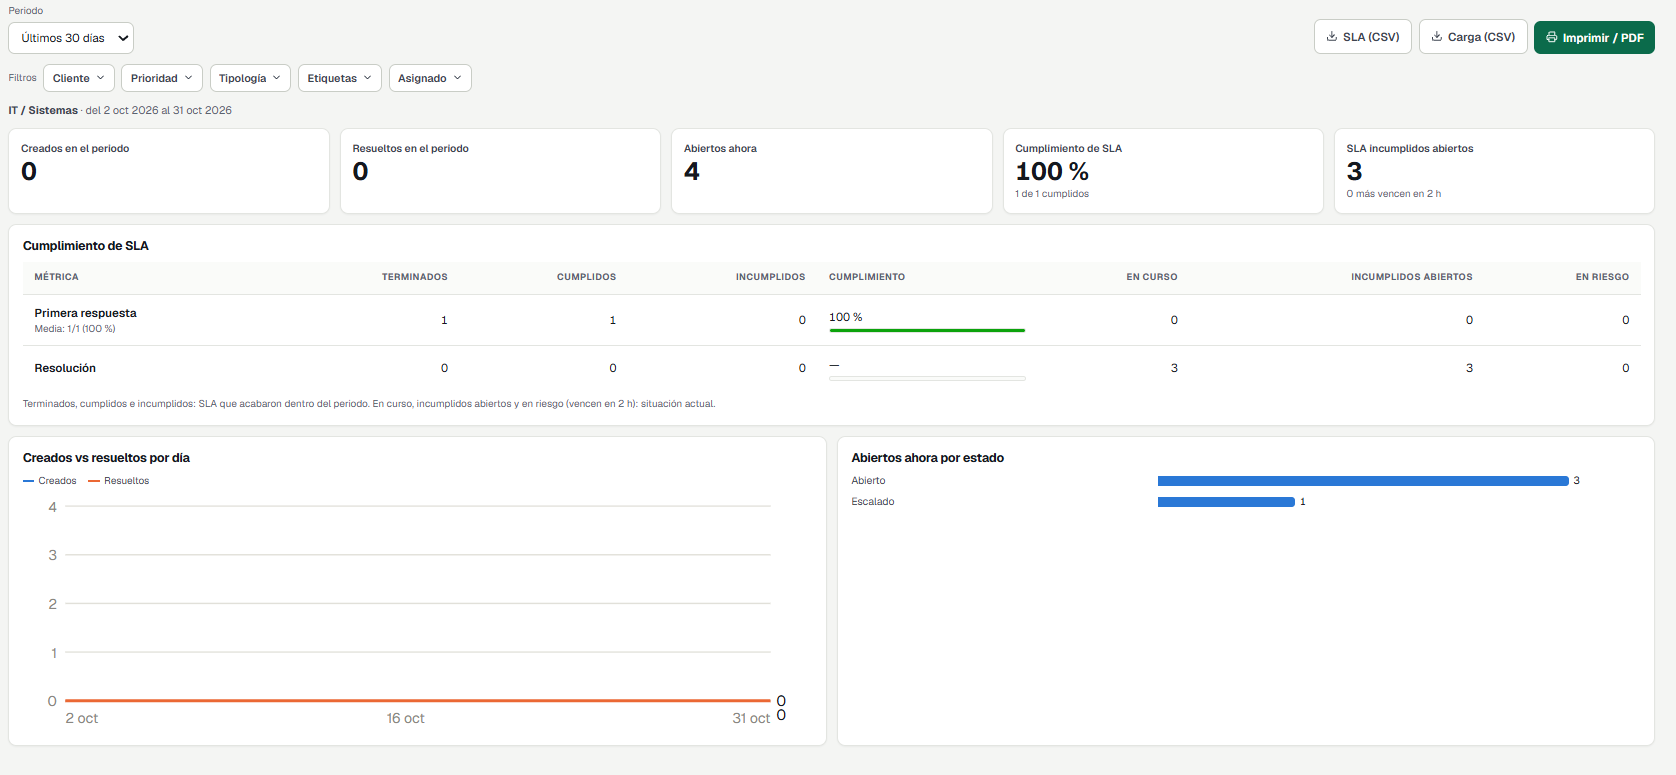Click download icon in SLA (CSV) button
Viewport: 1676px width, 775px height.
[x=1332, y=37]
